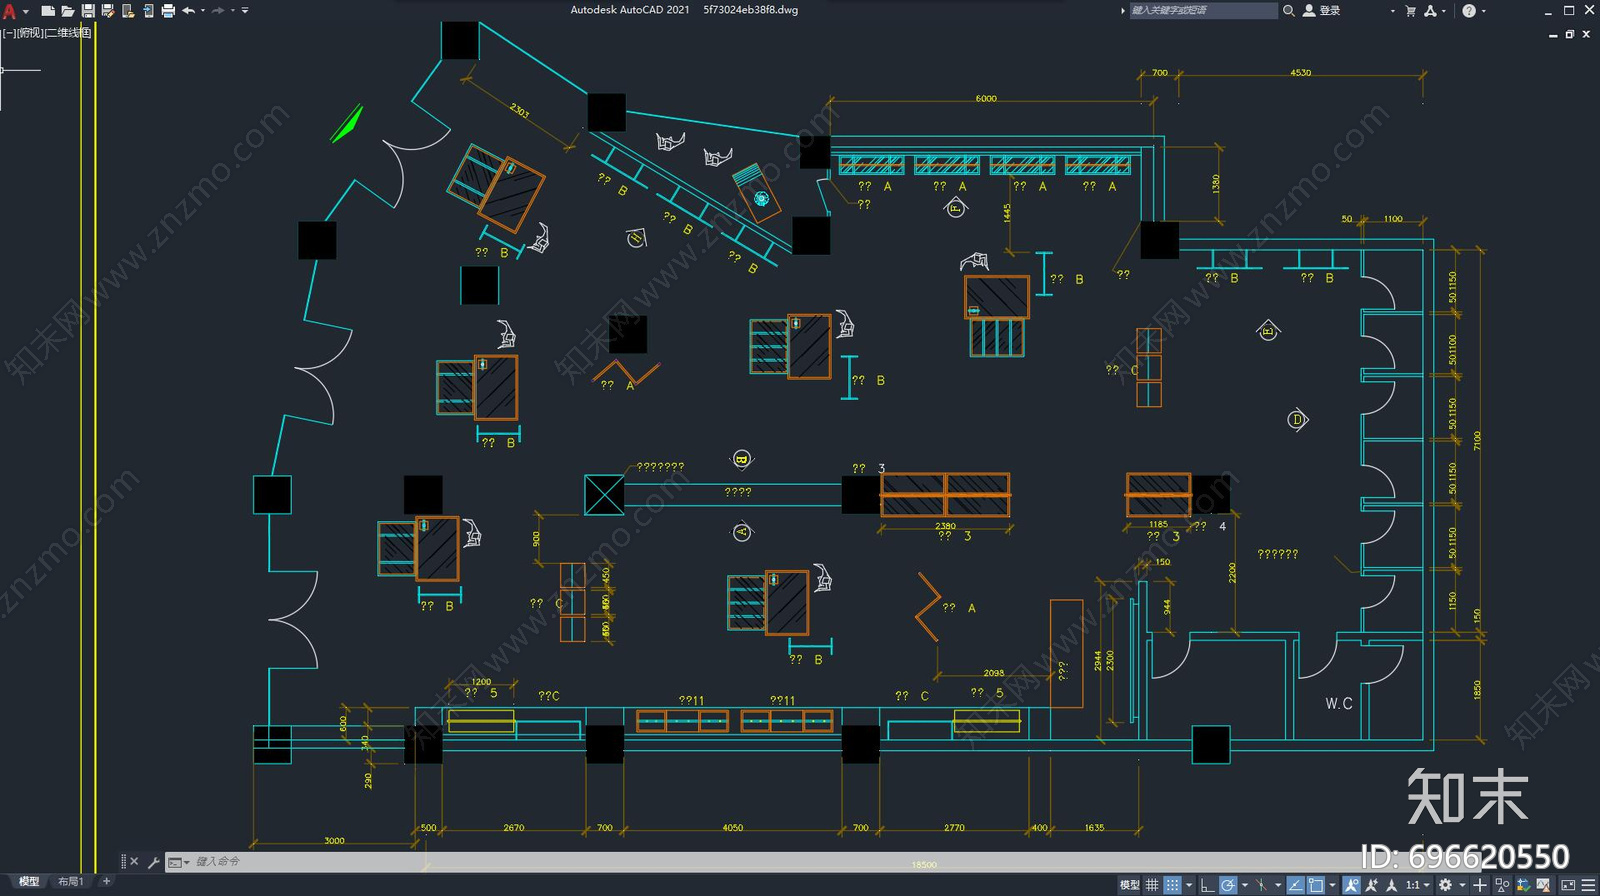Image resolution: width=1600 pixels, height=896 pixels.
Task: Click the Autodesk network triangle icon
Action: pyautogui.click(x=1430, y=11)
